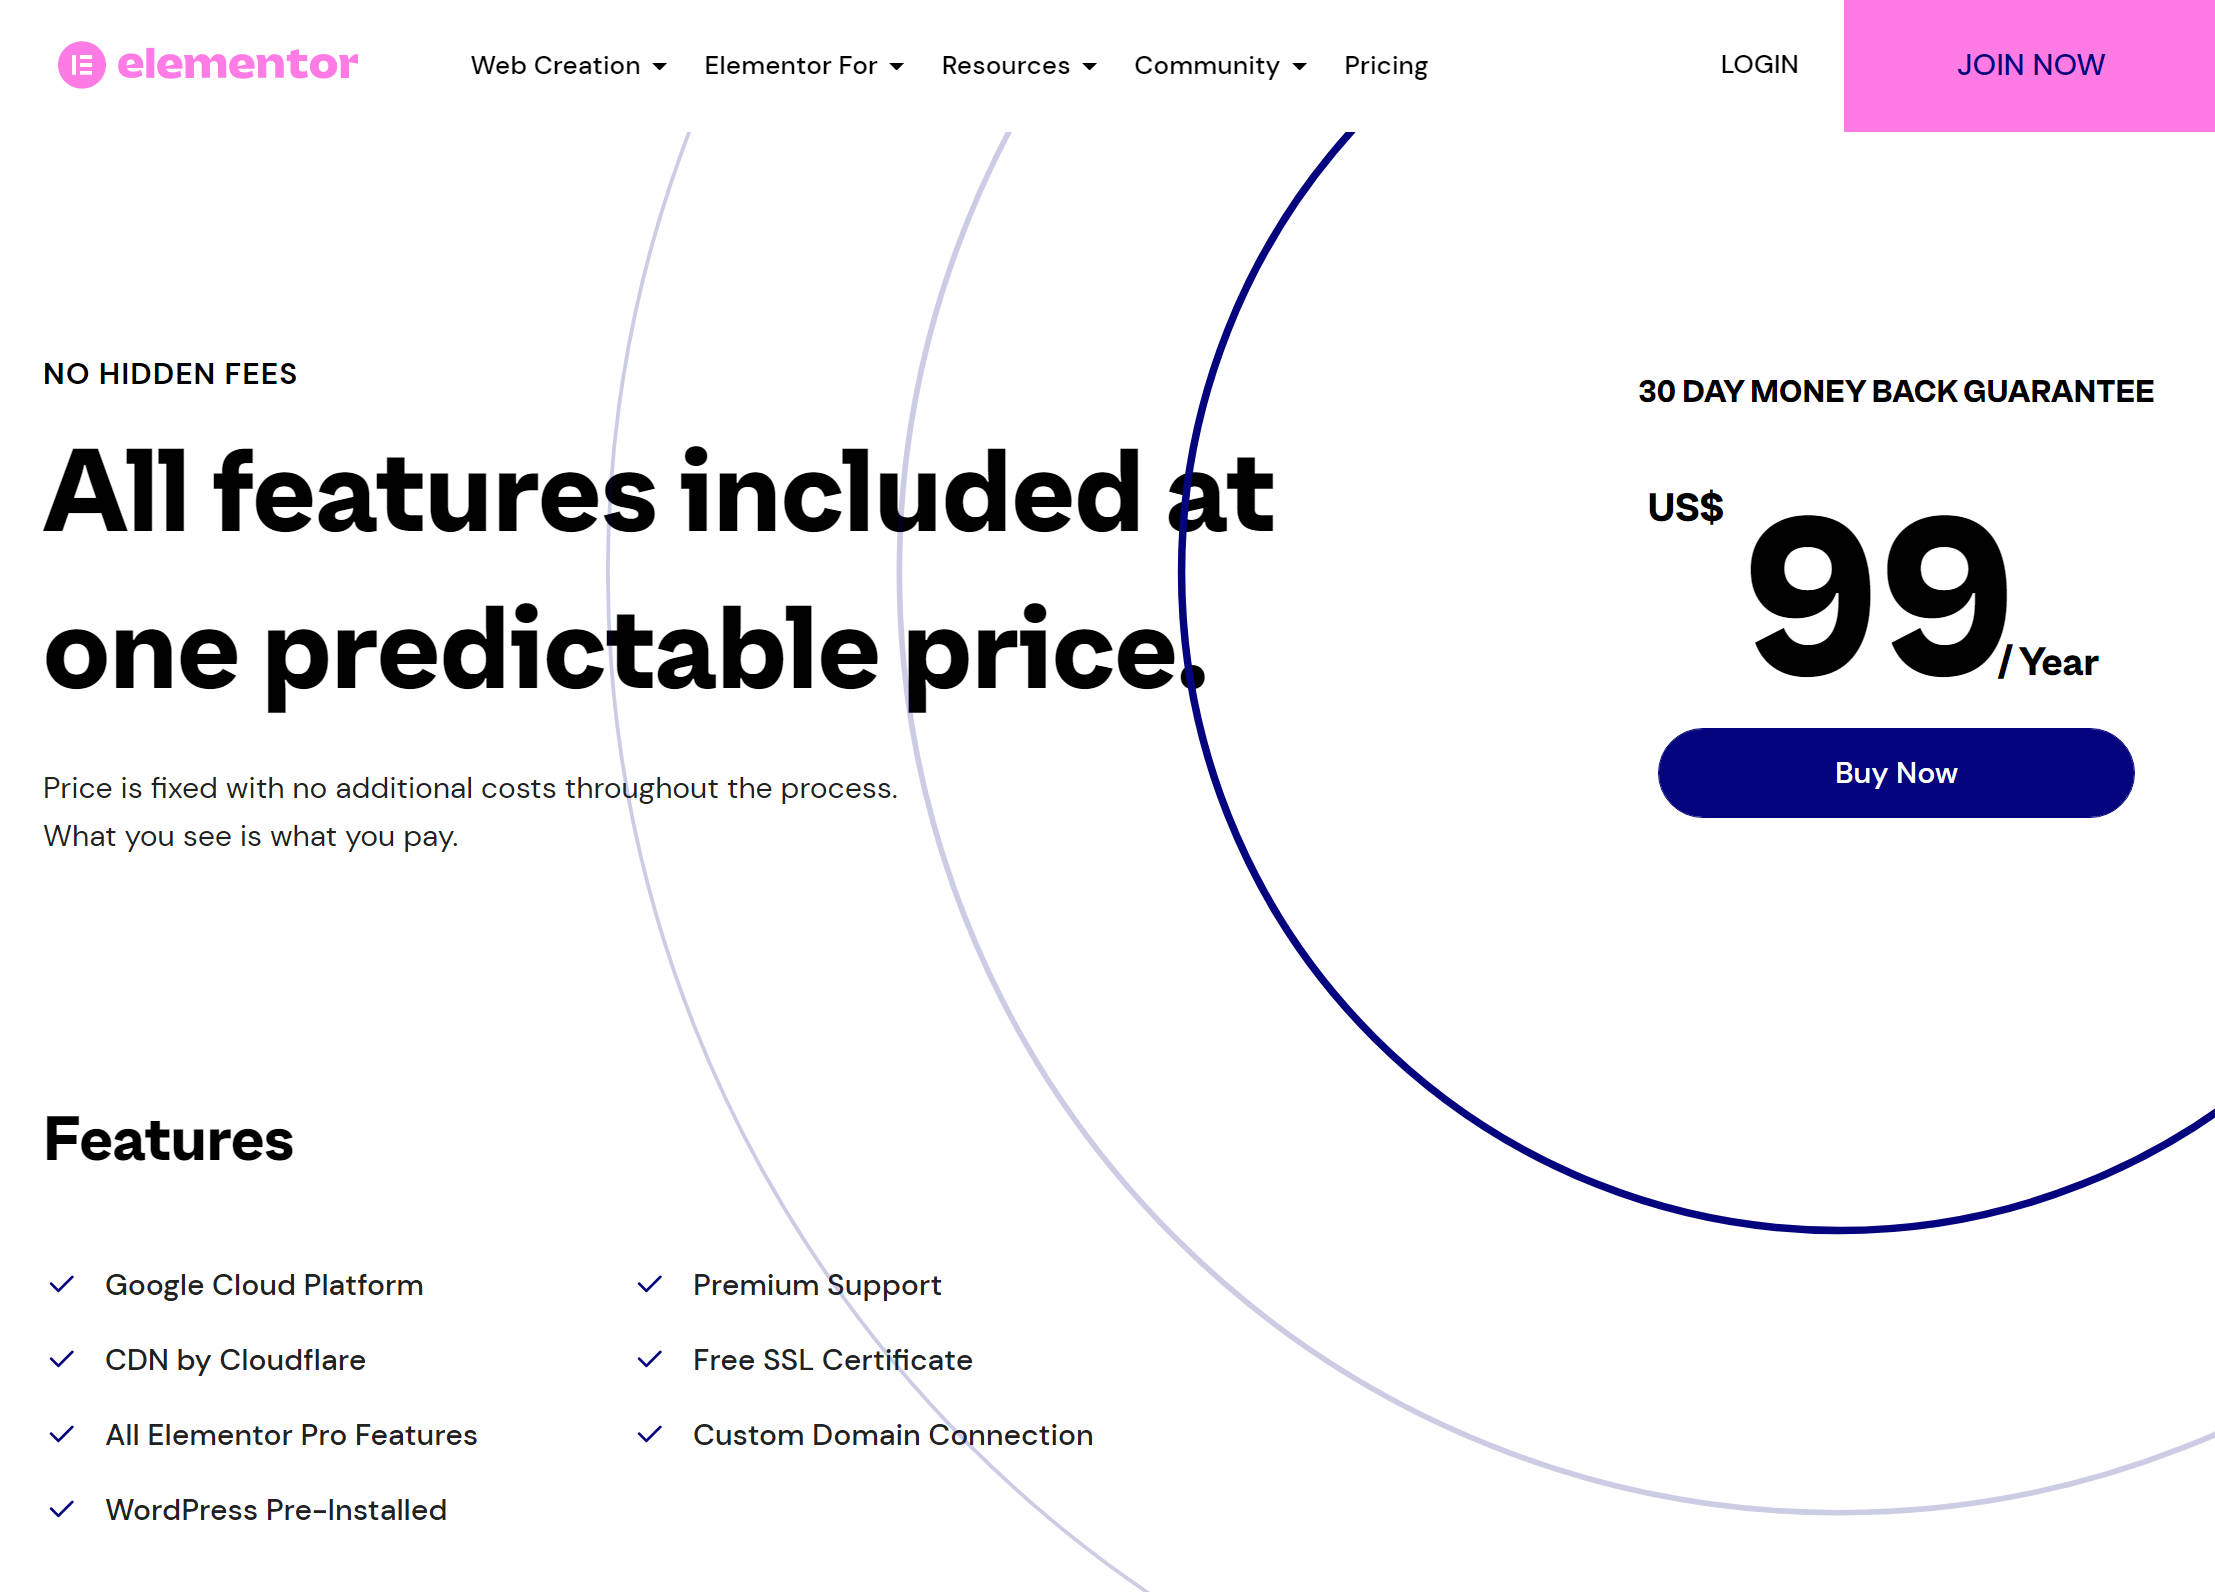Click the Buy Now button

tap(1895, 773)
